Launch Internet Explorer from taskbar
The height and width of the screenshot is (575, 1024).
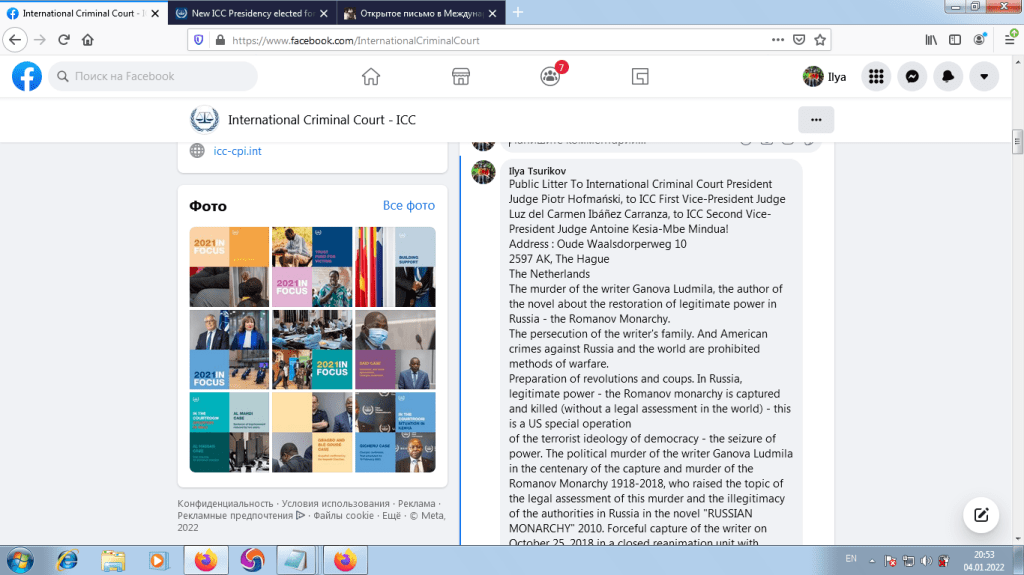pyautogui.click(x=67, y=561)
